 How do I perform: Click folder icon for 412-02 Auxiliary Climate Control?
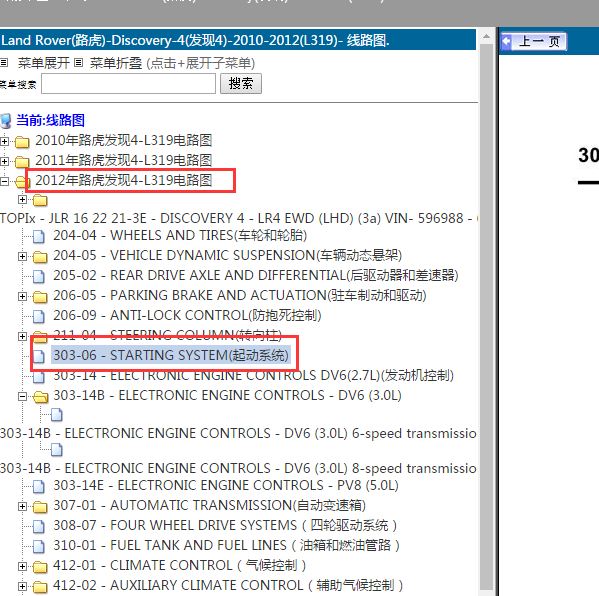coord(40,586)
